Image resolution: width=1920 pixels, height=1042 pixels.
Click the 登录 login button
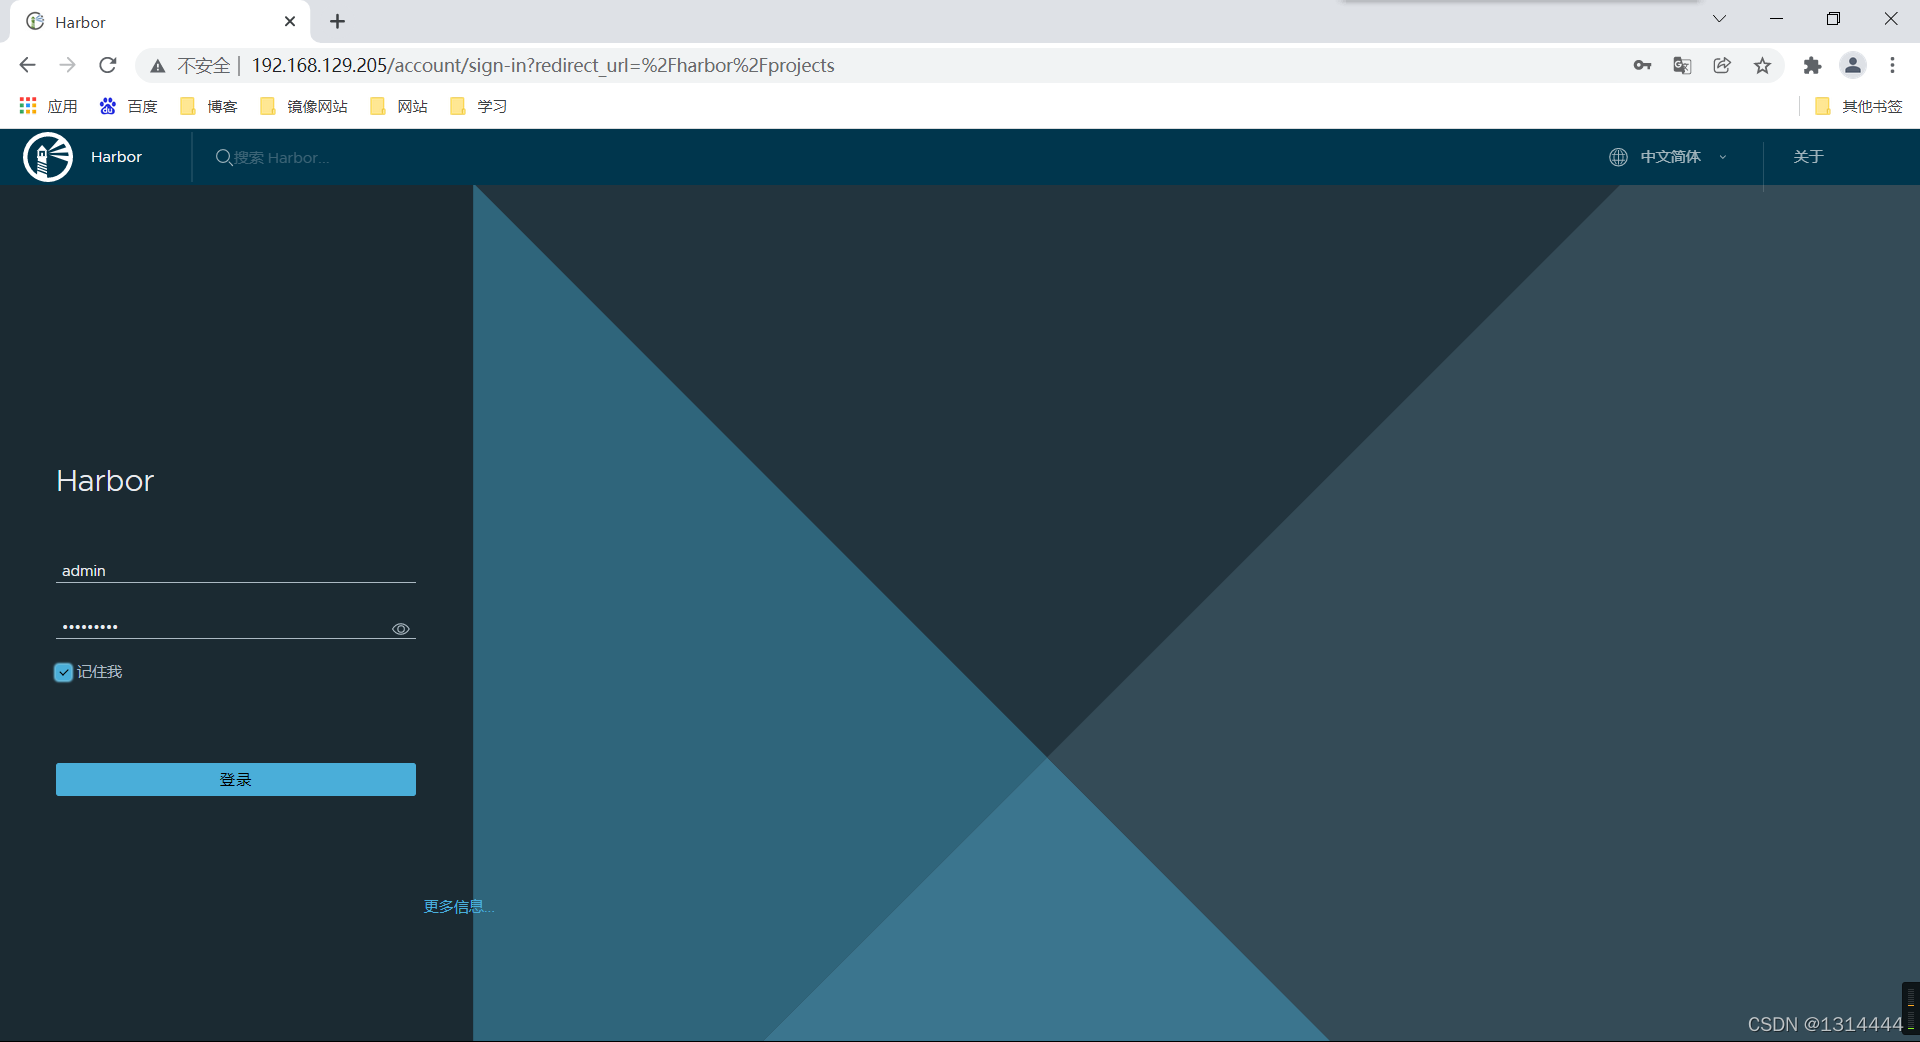click(x=236, y=779)
